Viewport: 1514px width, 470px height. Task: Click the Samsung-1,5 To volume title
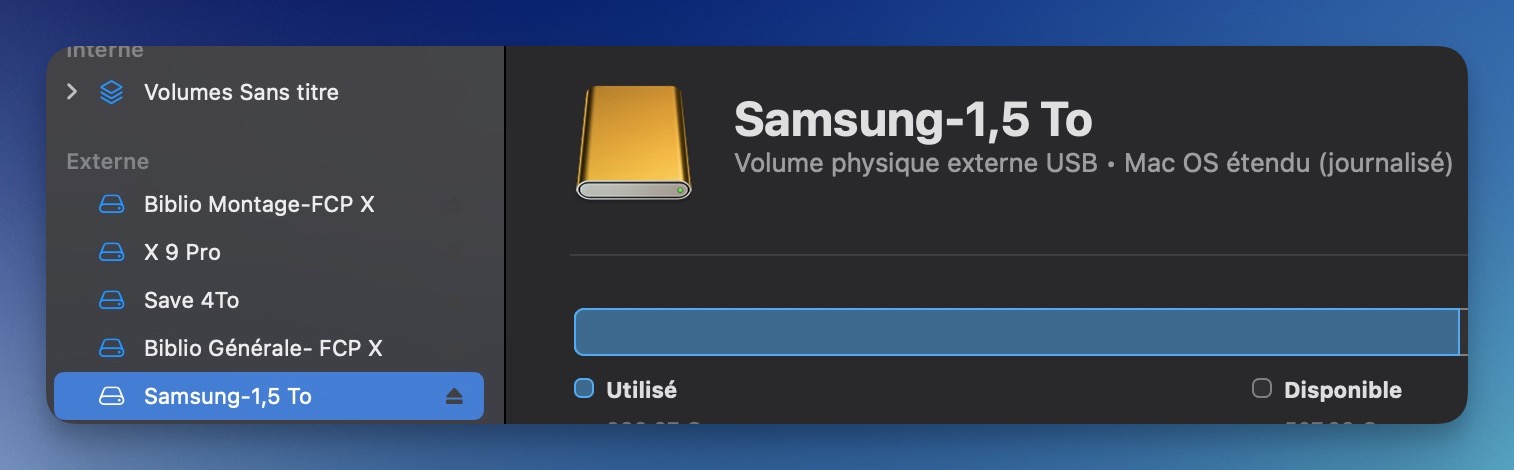913,119
